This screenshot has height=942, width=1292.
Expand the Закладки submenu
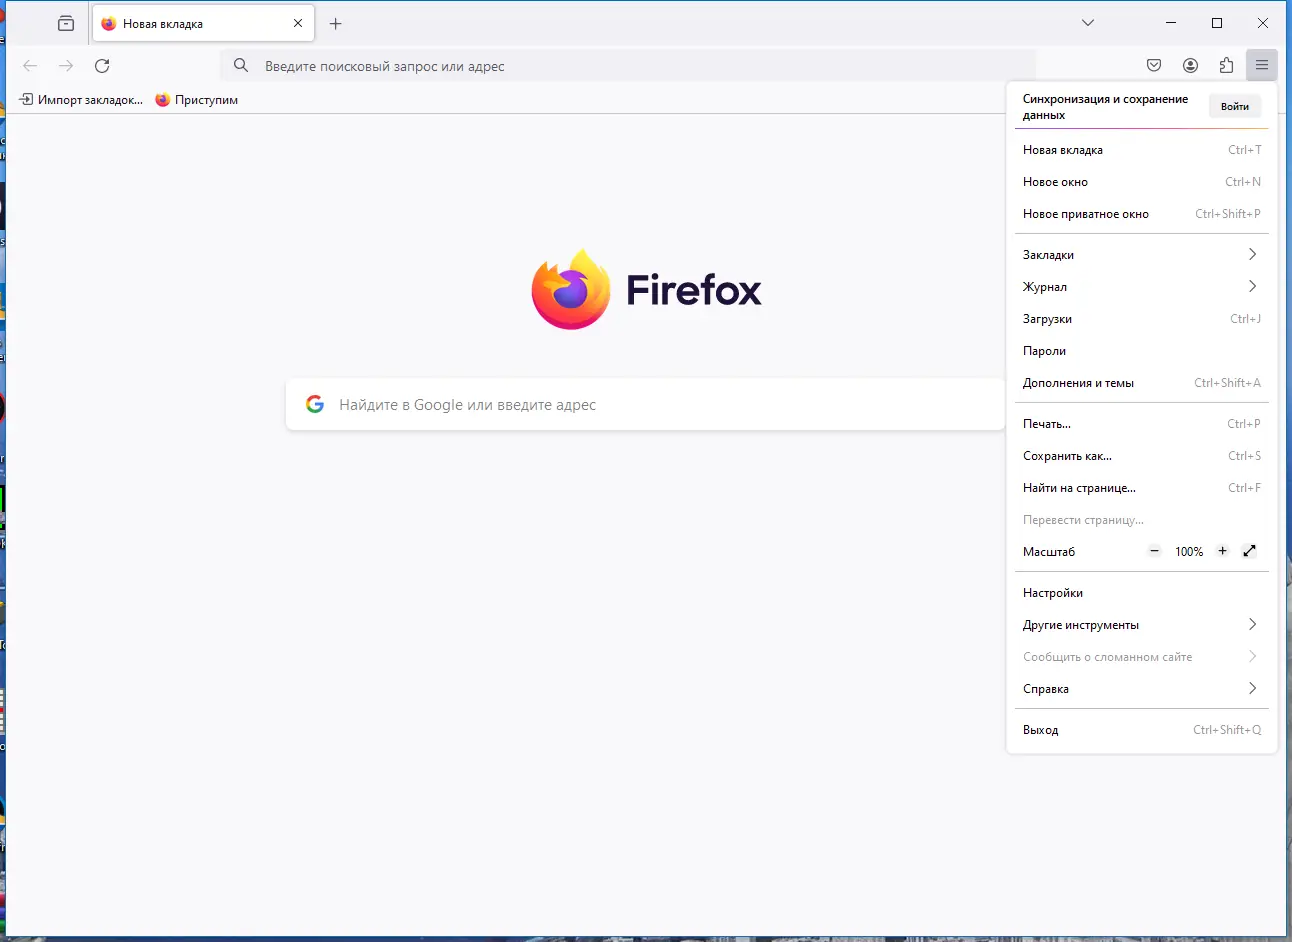pyautogui.click(x=1142, y=255)
